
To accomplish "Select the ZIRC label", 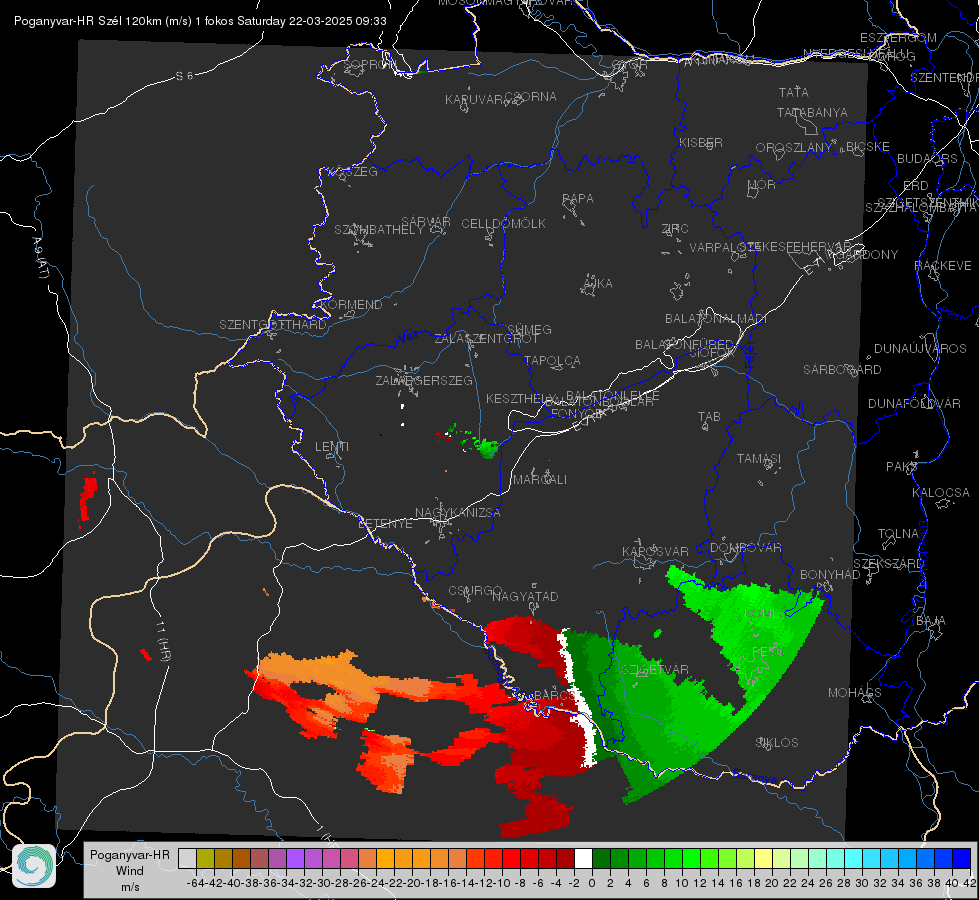I will point(675,228).
